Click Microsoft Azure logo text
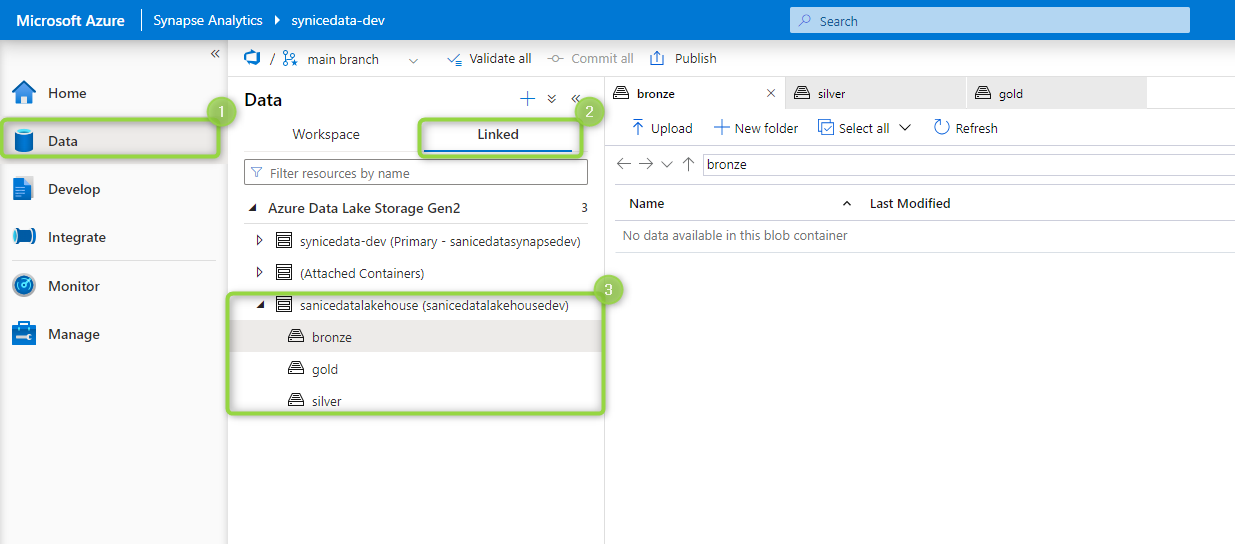 [70, 21]
